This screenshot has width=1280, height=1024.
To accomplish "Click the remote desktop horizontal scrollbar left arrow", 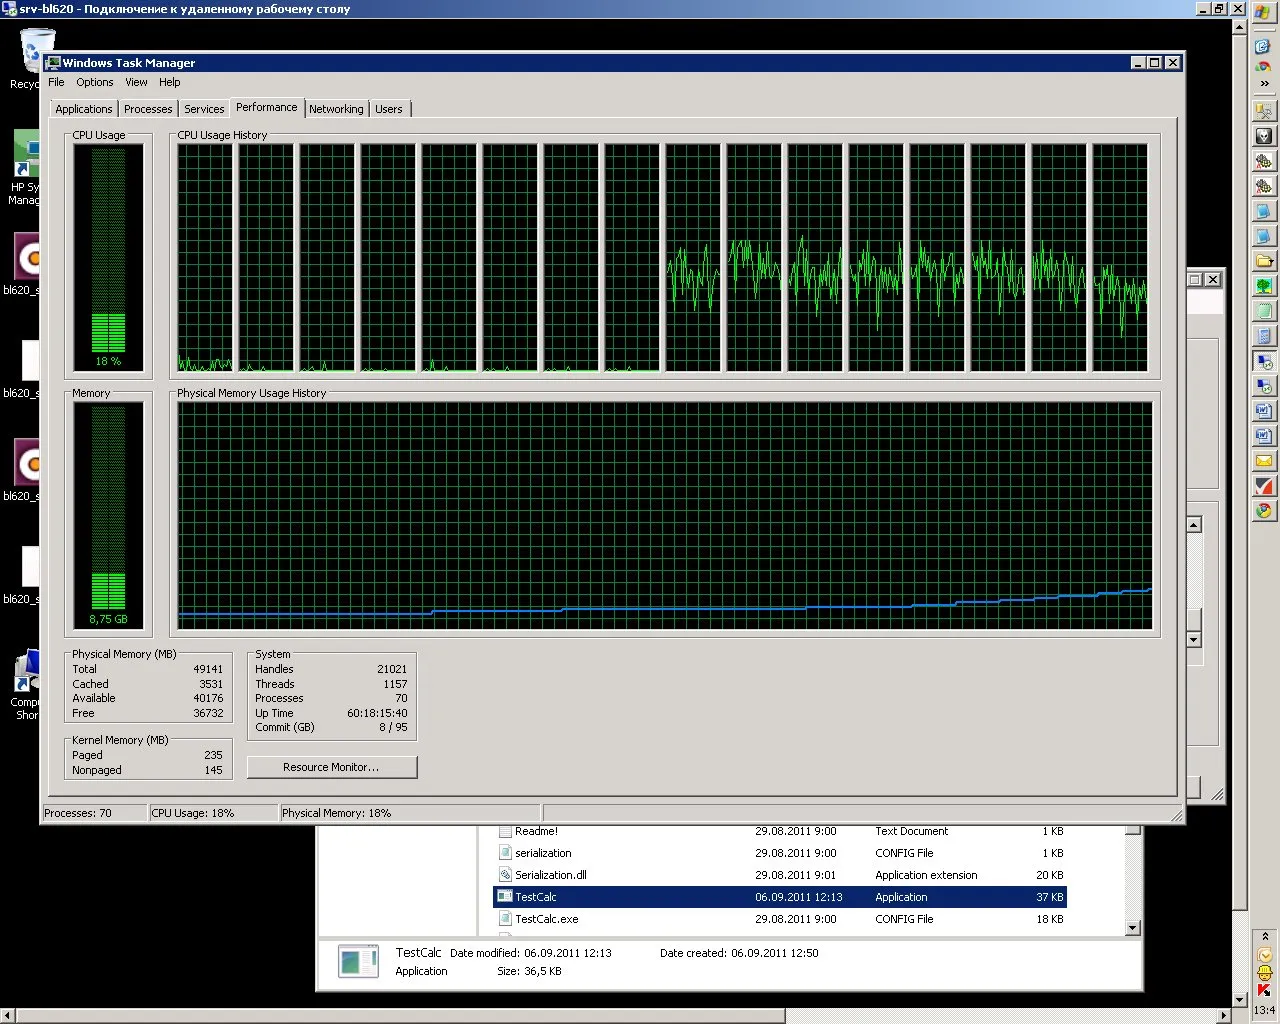I will coord(8,1016).
